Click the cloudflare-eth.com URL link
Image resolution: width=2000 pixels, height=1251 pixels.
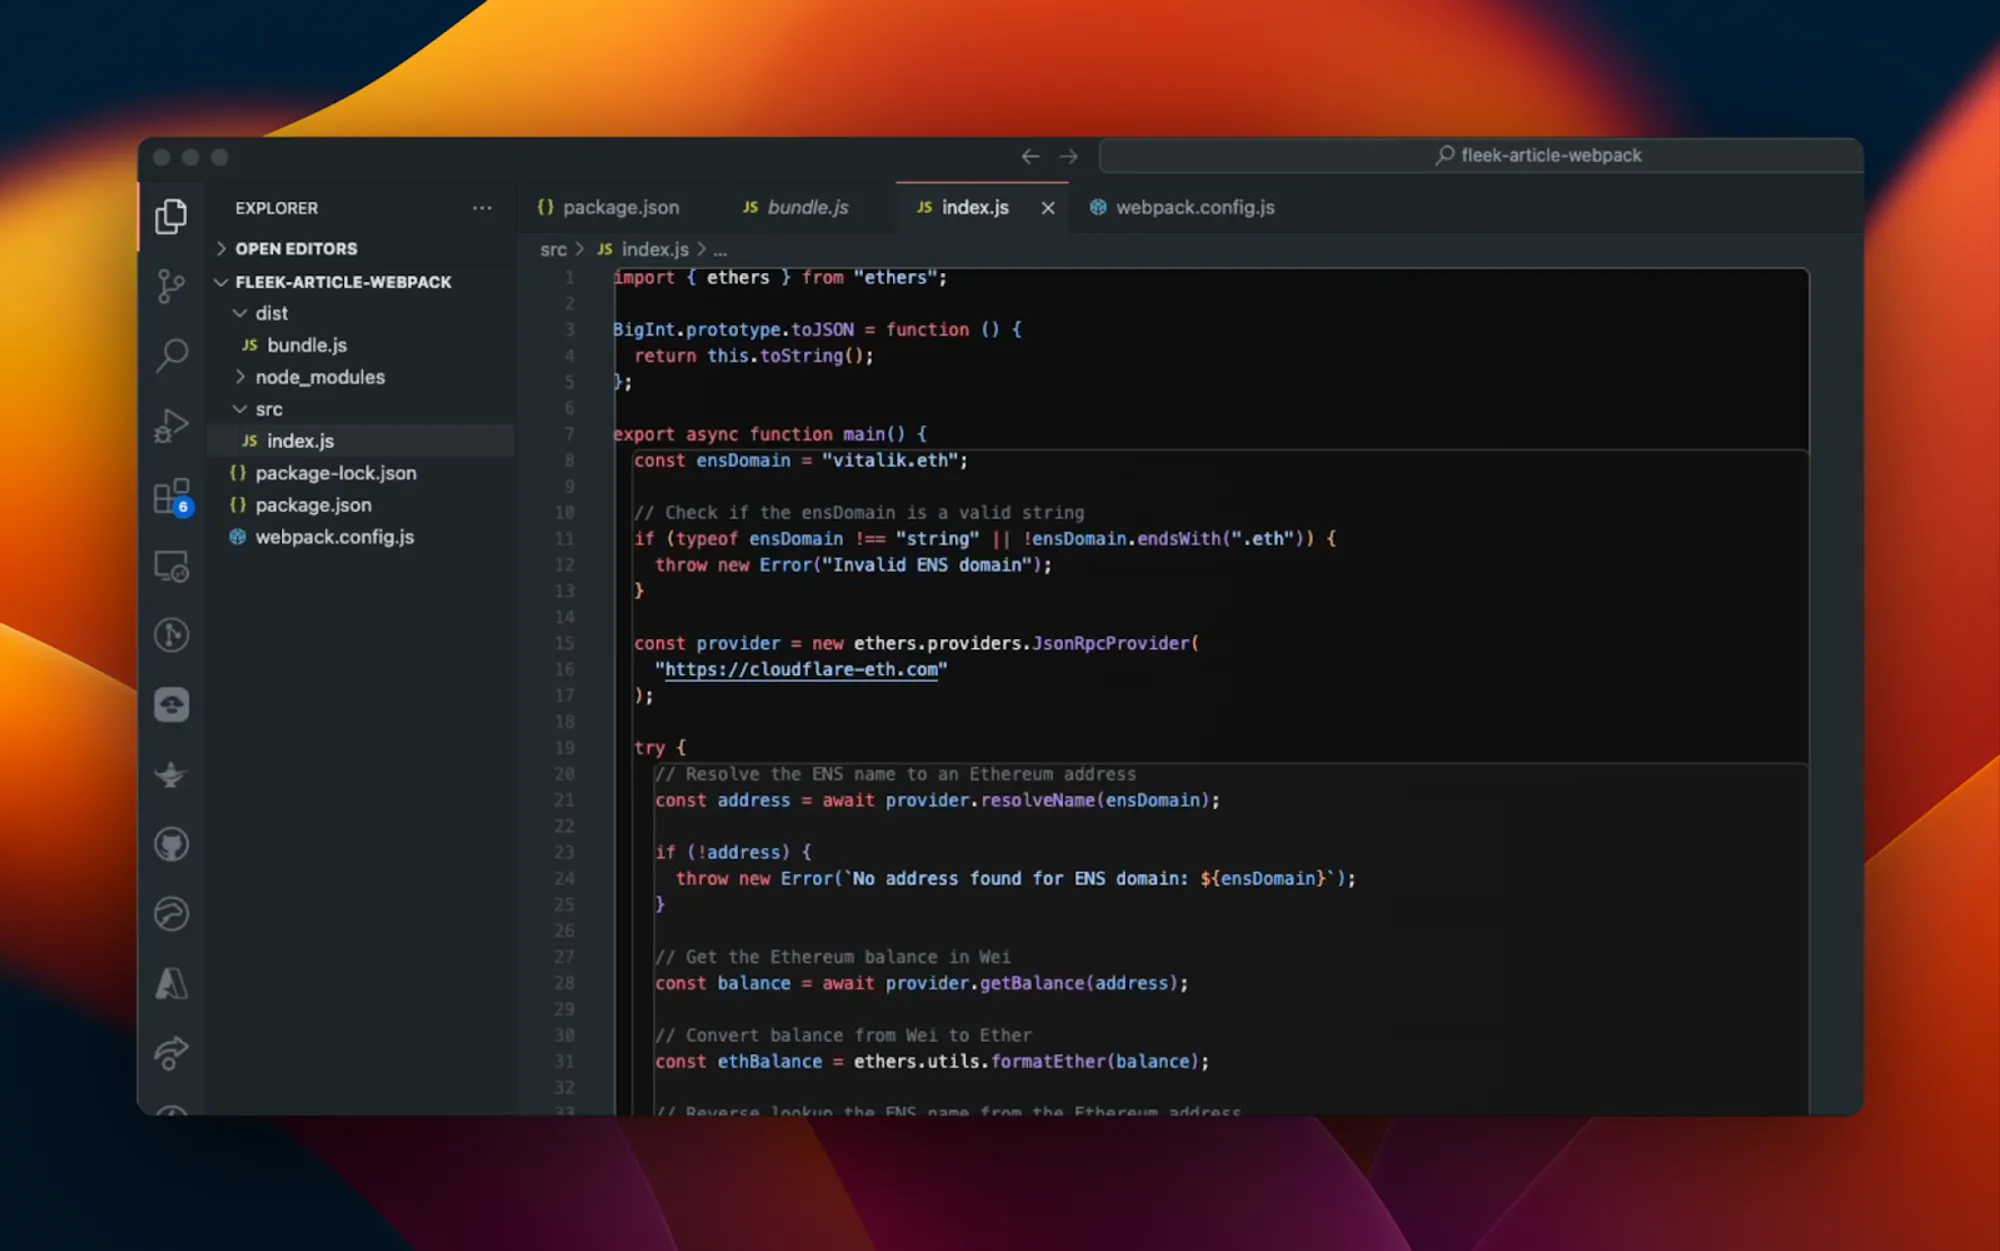[x=801, y=670]
